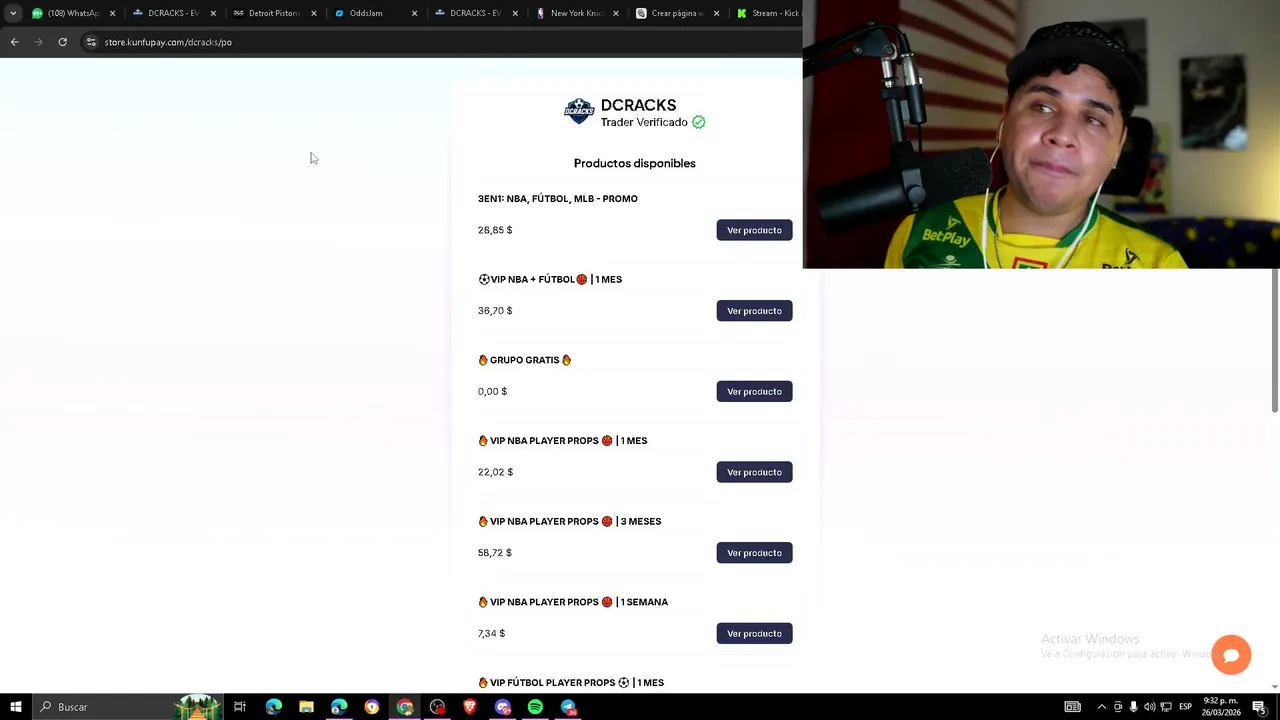Show hidden system tray icons
Viewport: 1280px width, 720px height.
click(1102, 707)
